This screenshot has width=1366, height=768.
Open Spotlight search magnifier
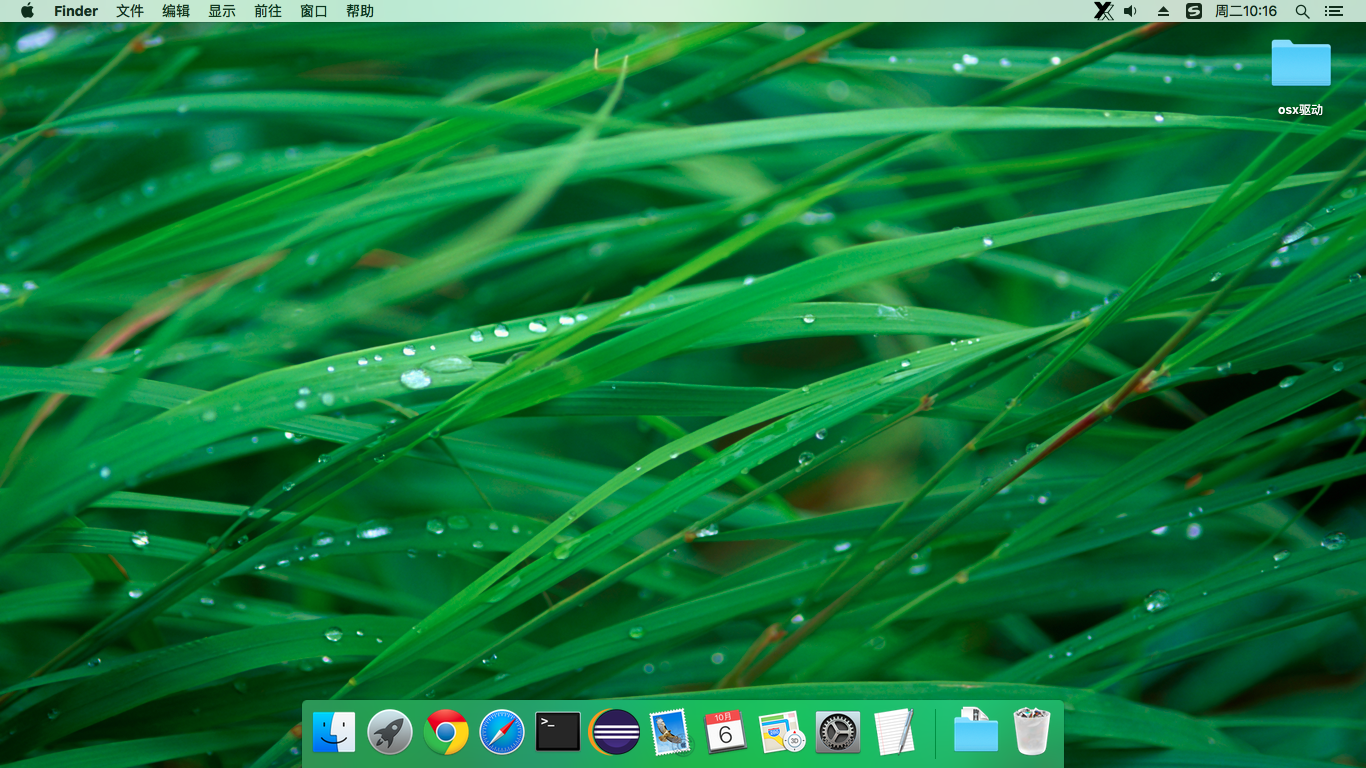pyautogui.click(x=1302, y=11)
